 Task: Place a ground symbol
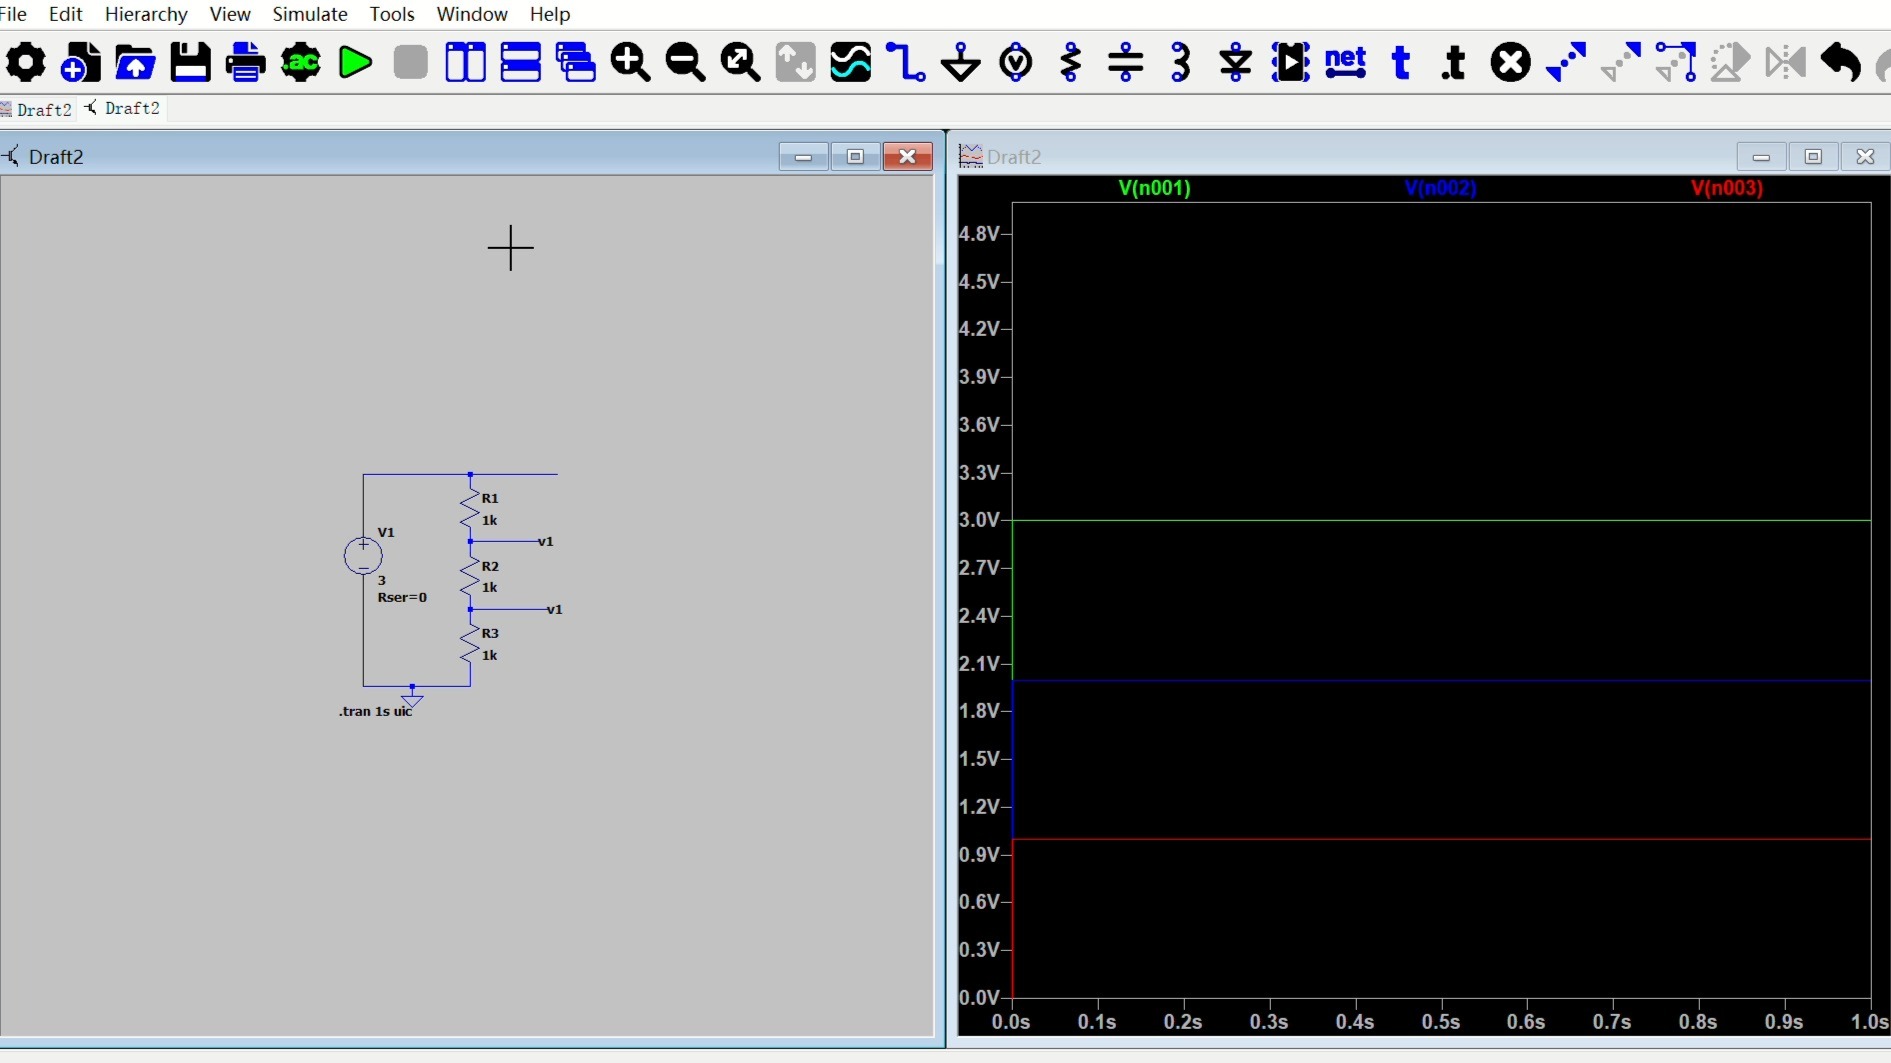(961, 62)
